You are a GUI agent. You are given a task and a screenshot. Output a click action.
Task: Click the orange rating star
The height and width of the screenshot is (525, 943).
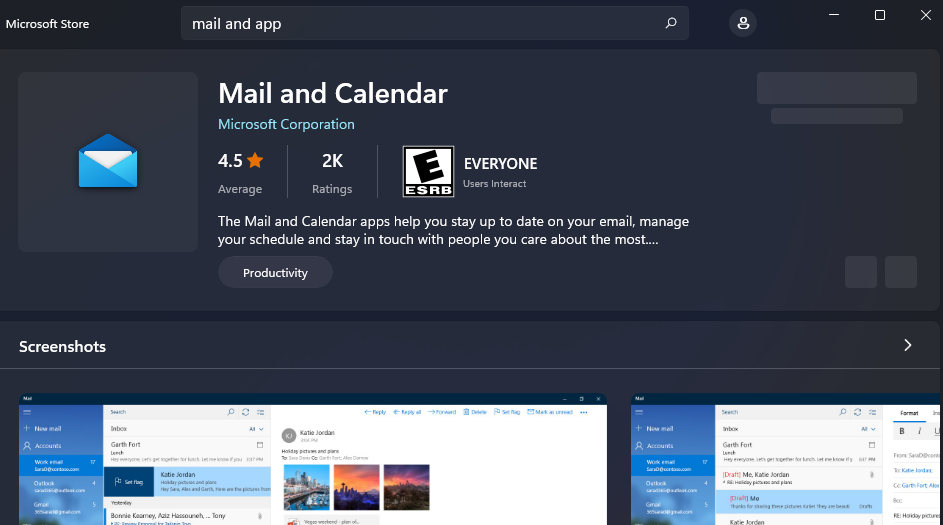pos(255,160)
